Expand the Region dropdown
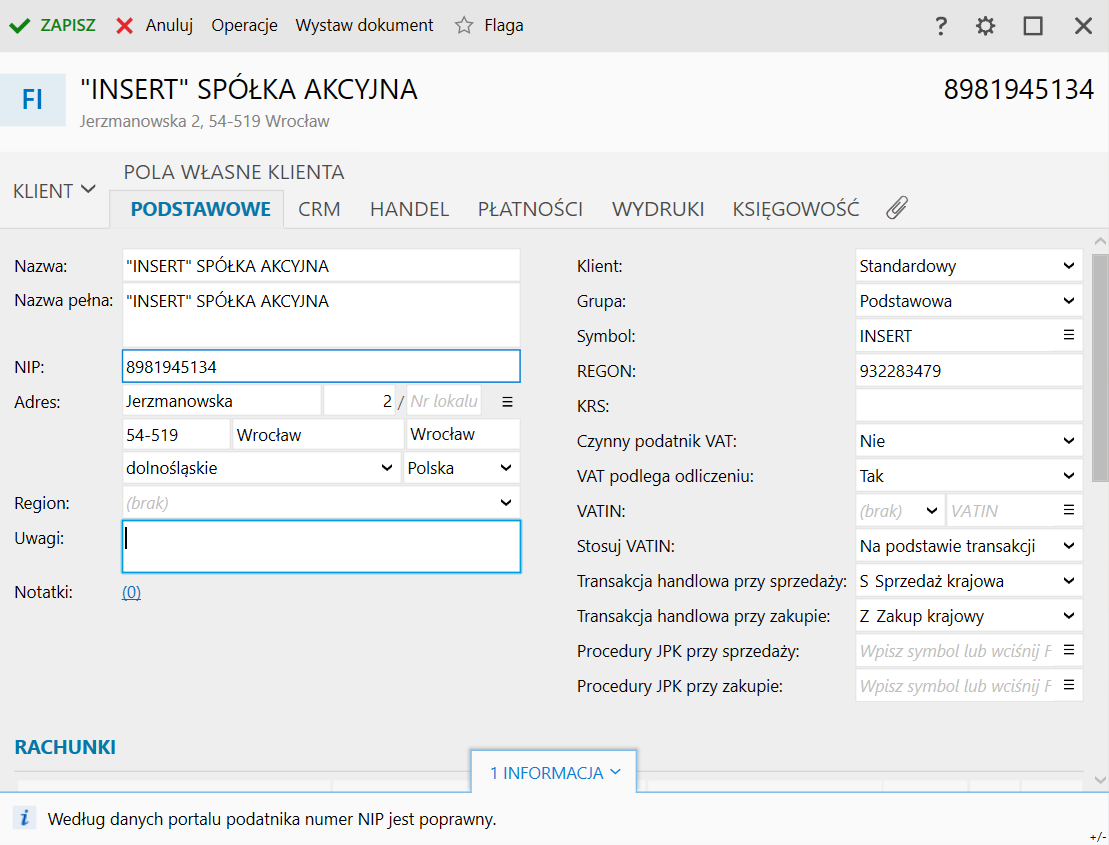Screen dimensions: 1109x845 click(506, 503)
